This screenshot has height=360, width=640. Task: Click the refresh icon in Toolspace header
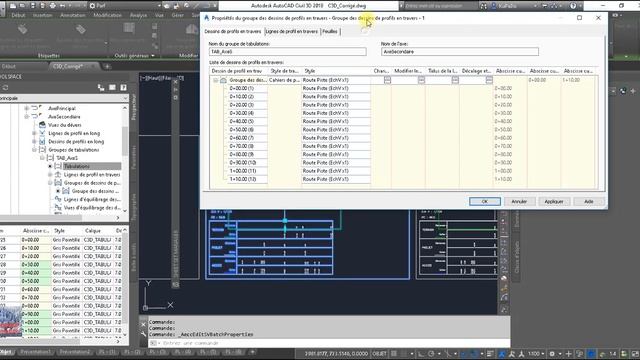pos(5,87)
